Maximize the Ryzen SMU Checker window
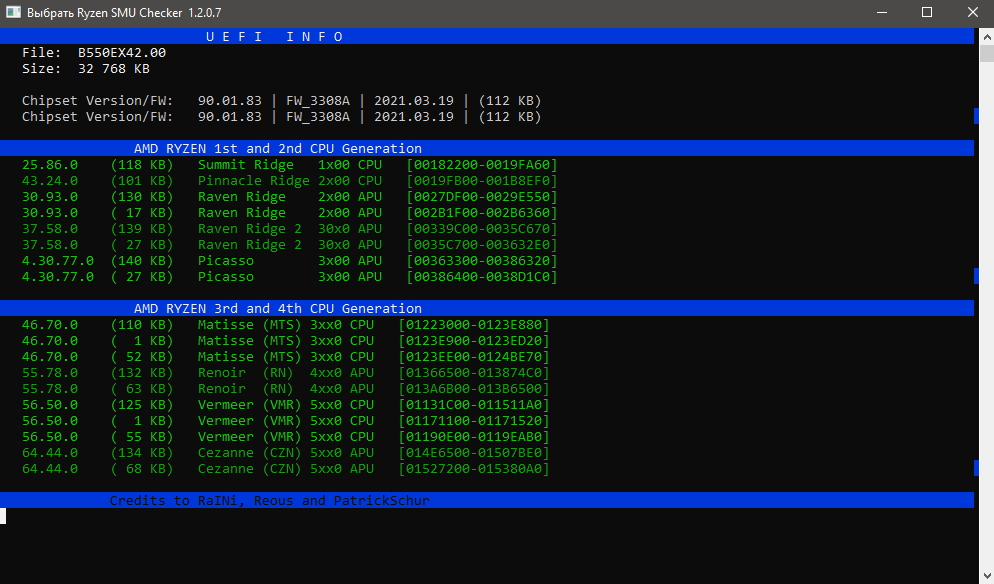Image resolution: width=994 pixels, height=584 pixels. 927,13
